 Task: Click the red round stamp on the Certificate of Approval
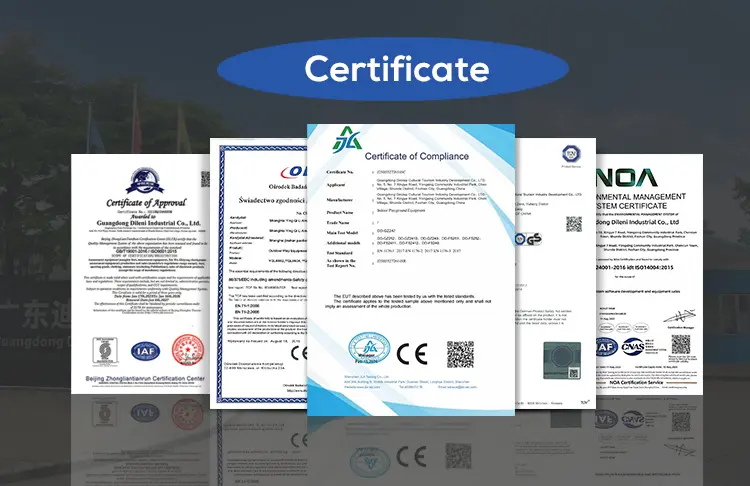point(186,350)
